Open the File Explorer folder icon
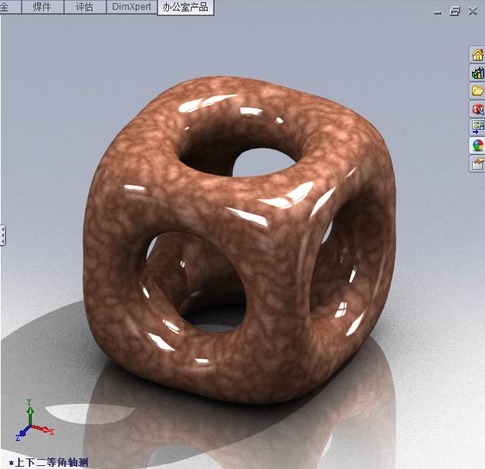This screenshot has height=469, width=485. click(x=477, y=91)
